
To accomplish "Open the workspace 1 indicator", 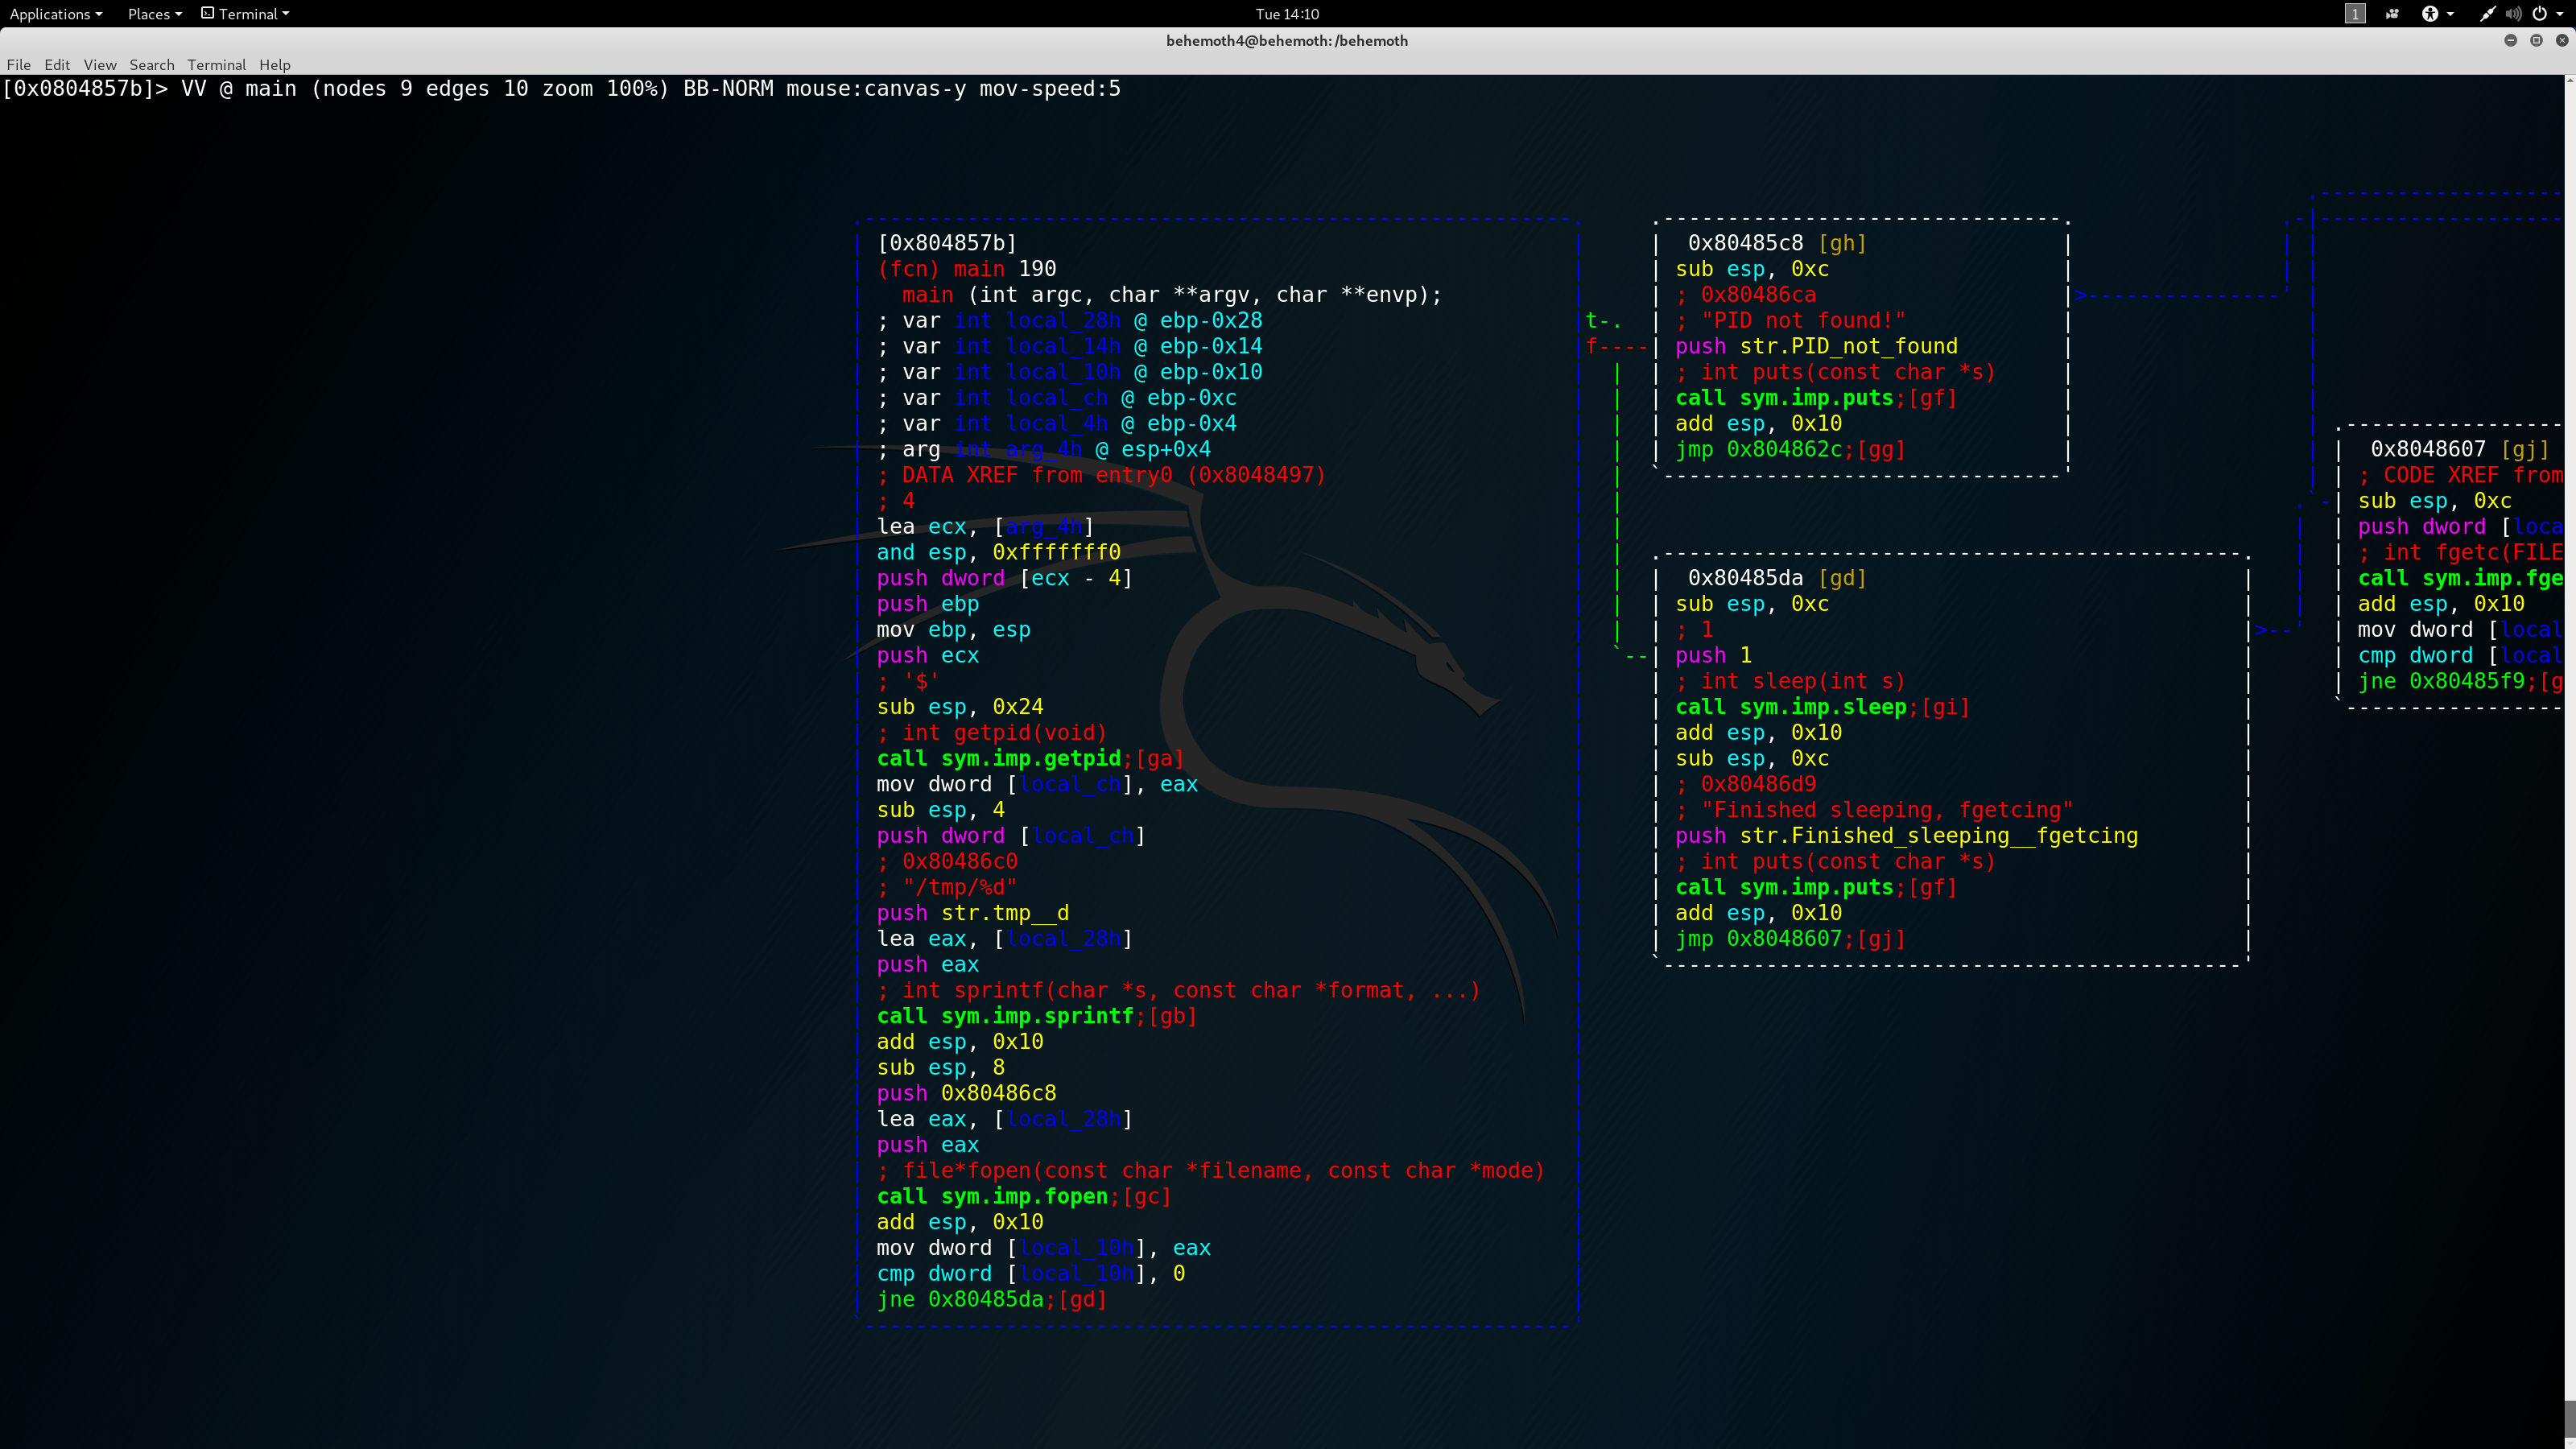I will click(x=2355, y=14).
